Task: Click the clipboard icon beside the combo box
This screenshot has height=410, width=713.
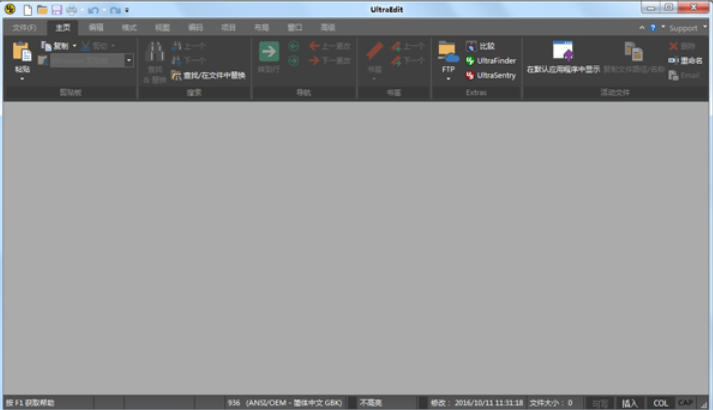Action: click(43, 60)
